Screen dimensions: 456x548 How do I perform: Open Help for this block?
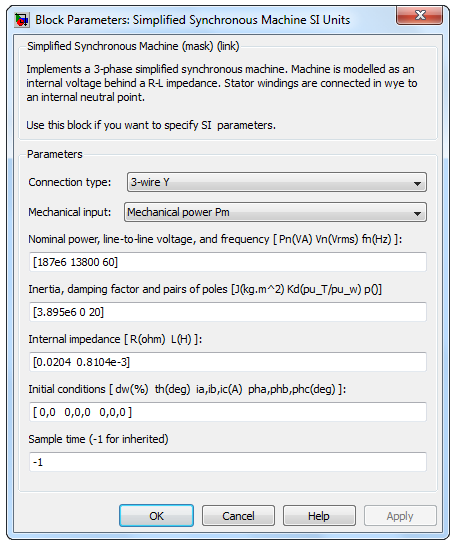click(x=319, y=515)
